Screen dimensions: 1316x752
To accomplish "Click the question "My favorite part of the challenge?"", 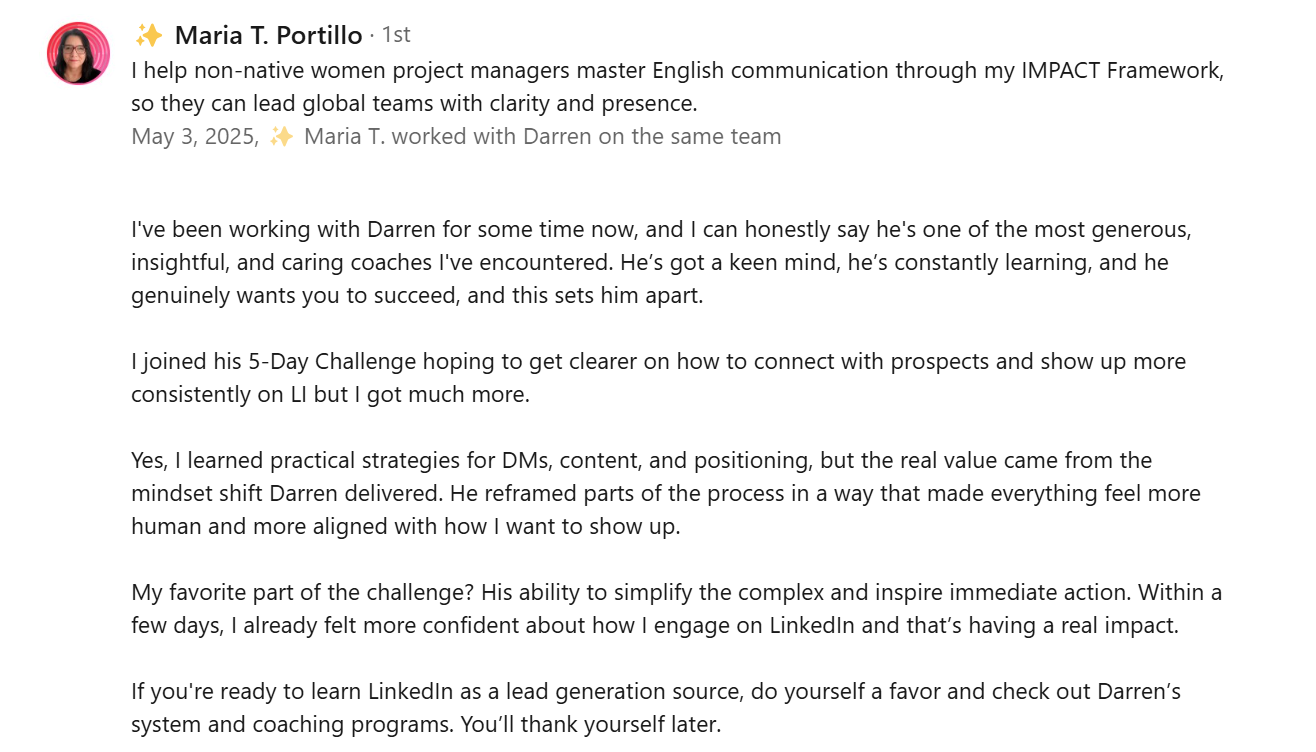I will coord(302,592).
